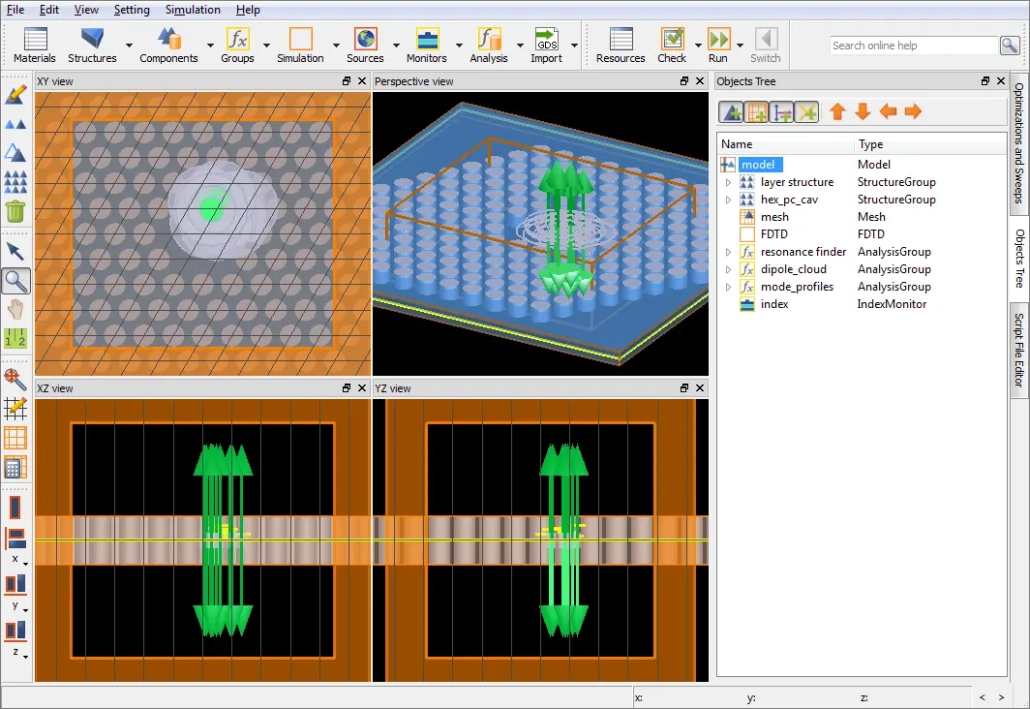
Task: Toggle the orange grid filter button in Objects Tree
Action: [x=757, y=112]
